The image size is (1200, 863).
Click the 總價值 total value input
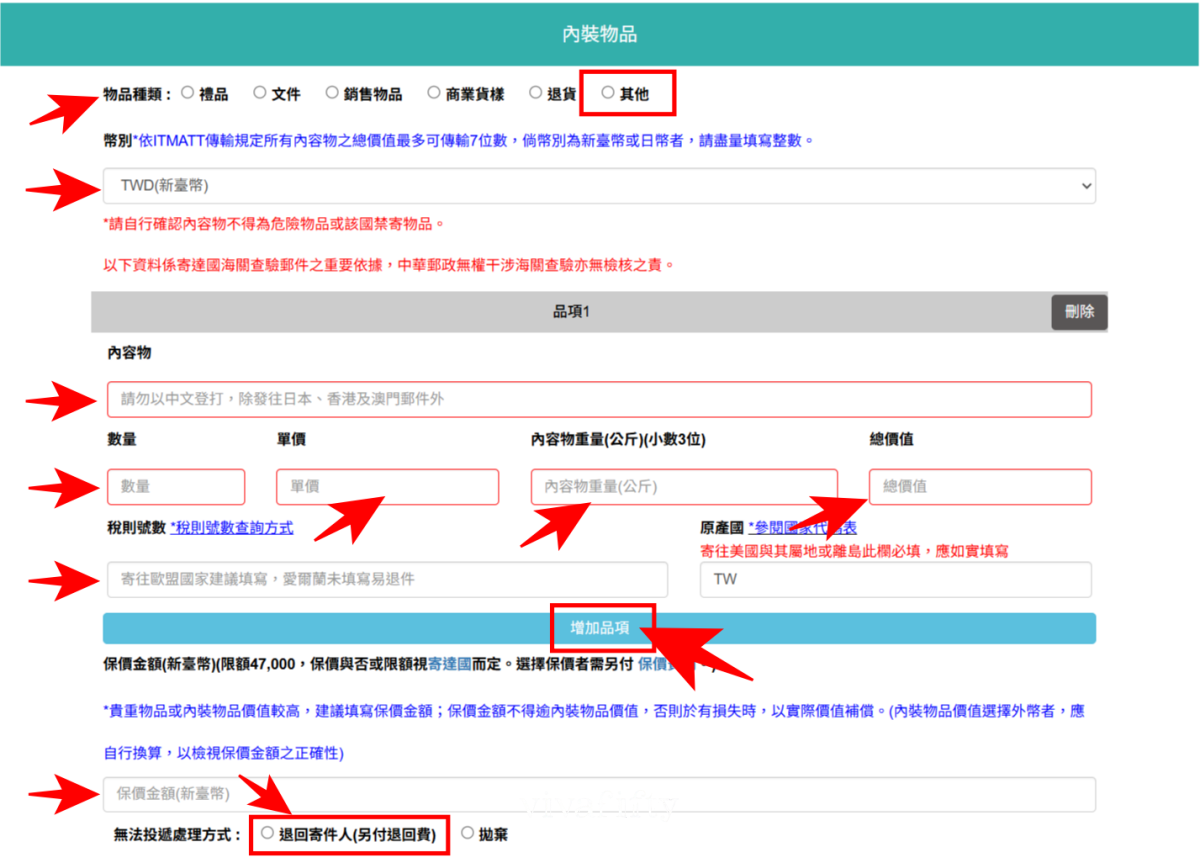(x=980, y=487)
